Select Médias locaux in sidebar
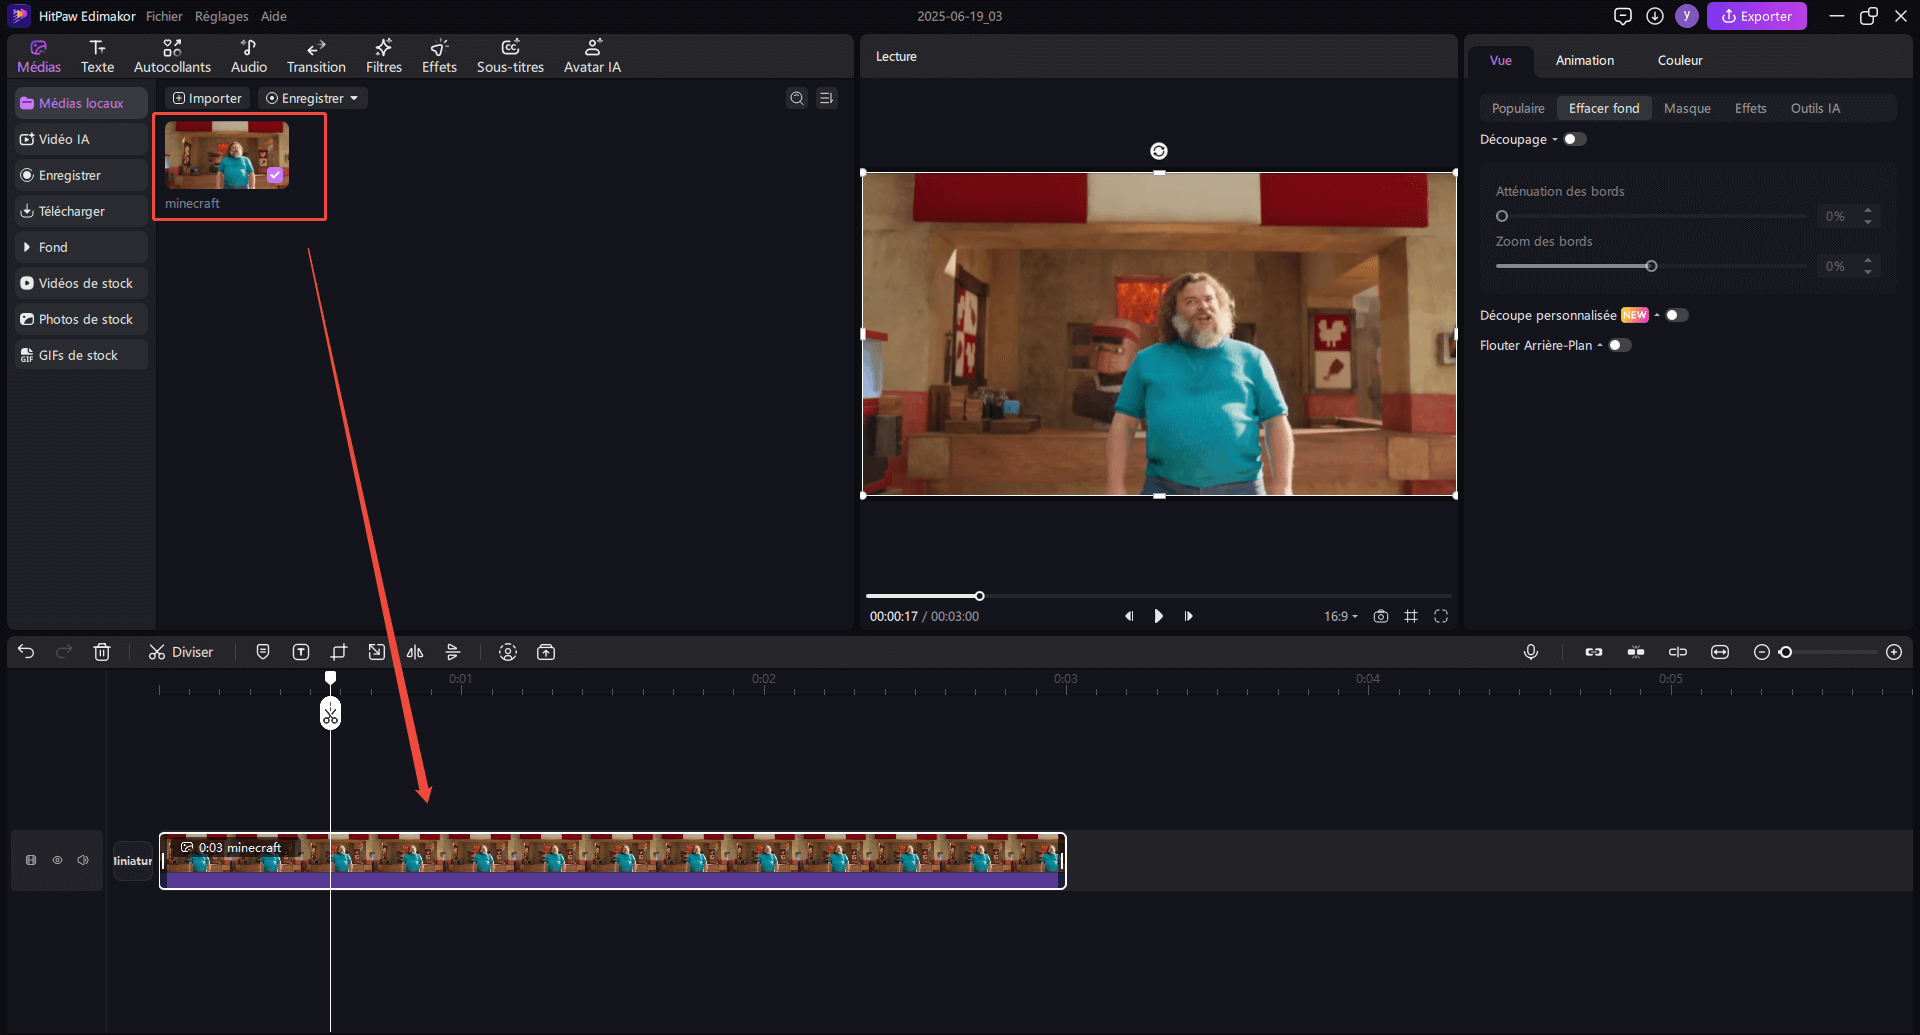The width and height of the screenshot is (1920, 1035). pos(81,103)
